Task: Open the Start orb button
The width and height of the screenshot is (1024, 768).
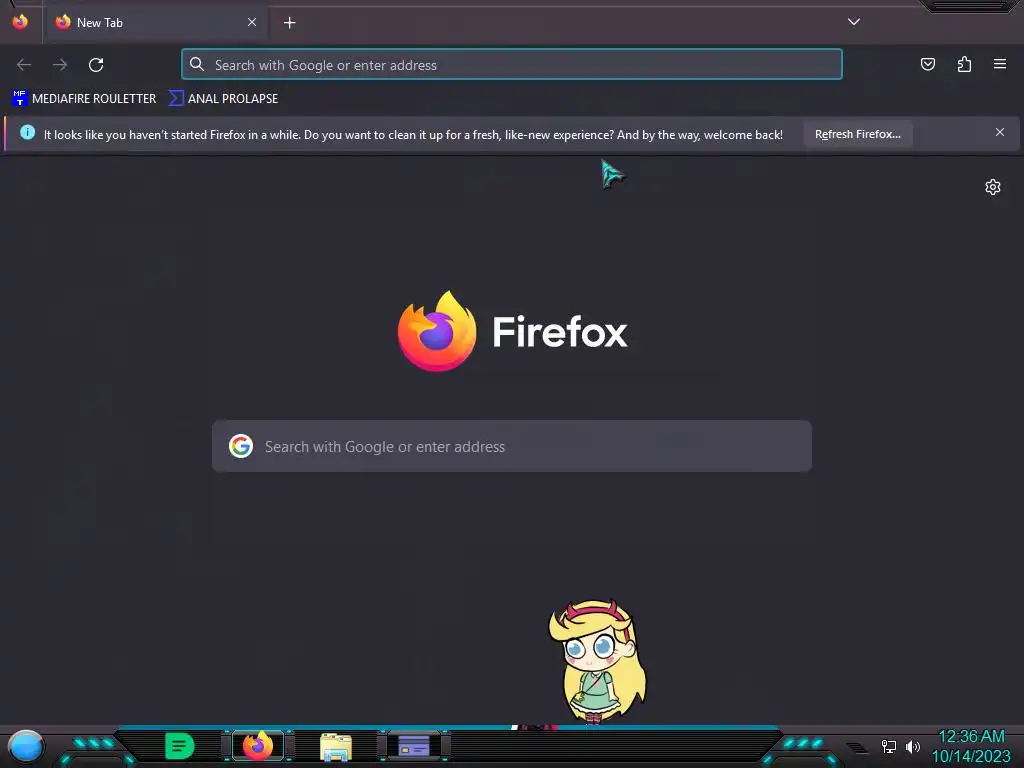Action: (25, 746)
